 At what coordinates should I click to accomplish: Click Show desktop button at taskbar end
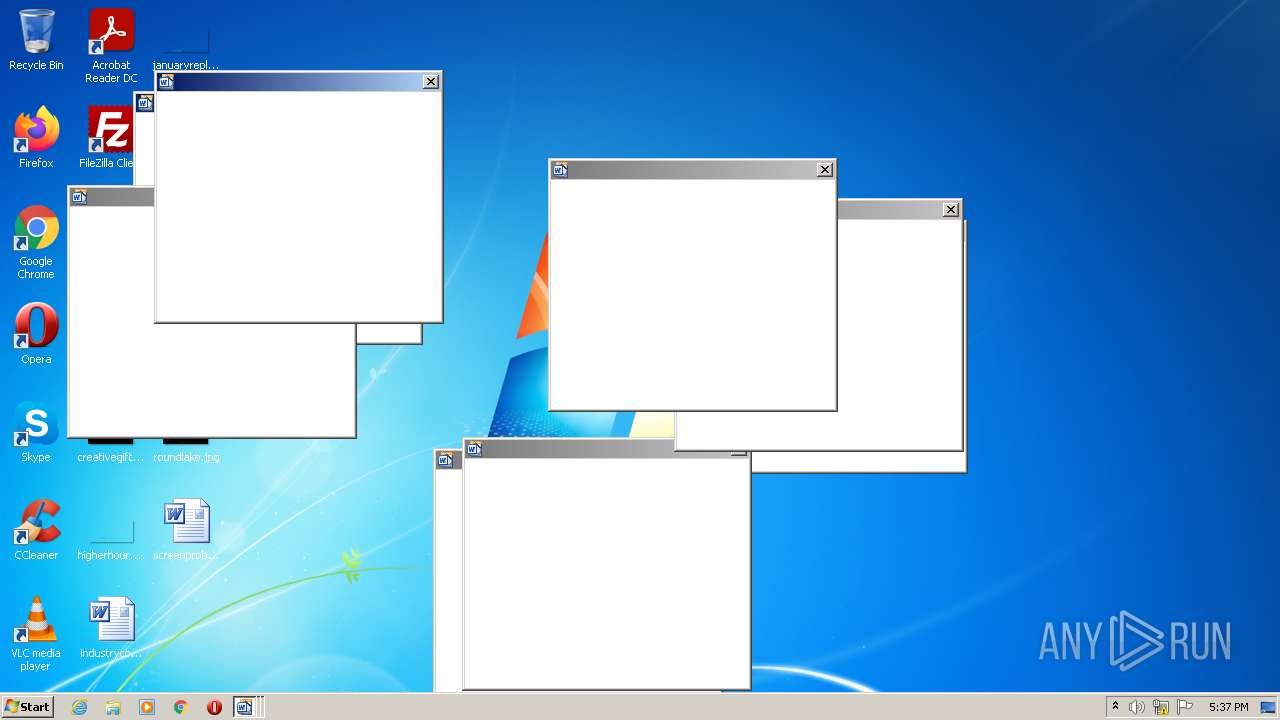1269,707
